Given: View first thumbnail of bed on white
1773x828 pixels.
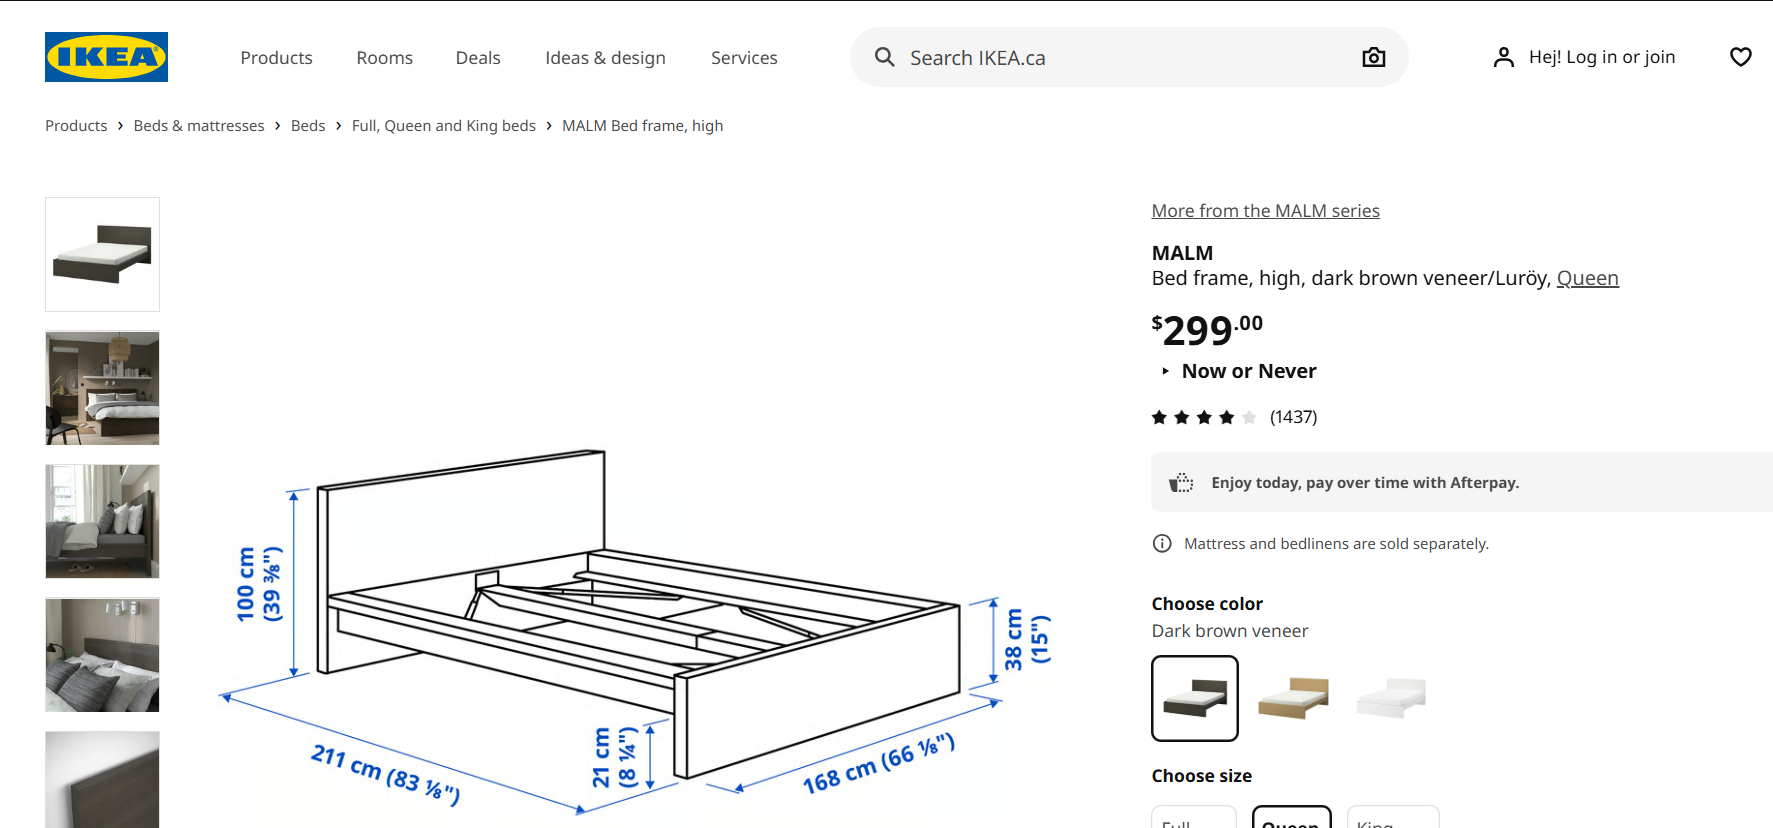Looking at the screenshot, I should [102, 254].
